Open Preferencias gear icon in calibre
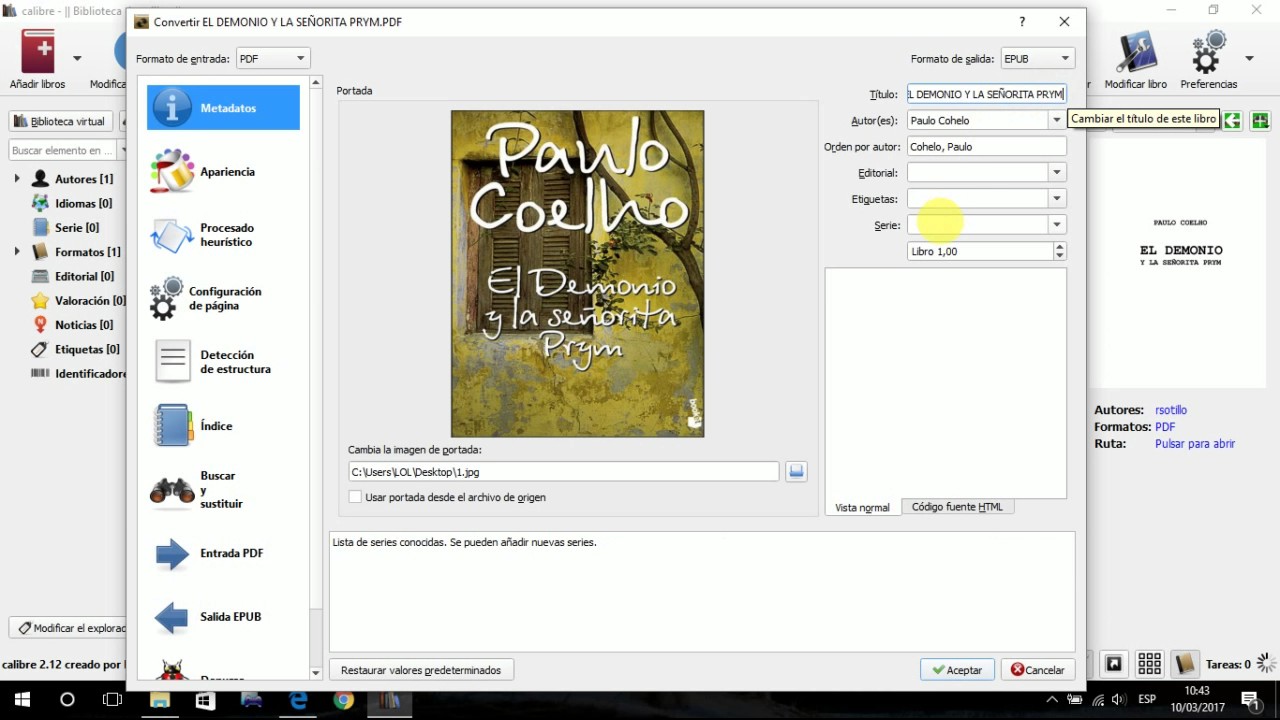 click(x=1208, y=52)
